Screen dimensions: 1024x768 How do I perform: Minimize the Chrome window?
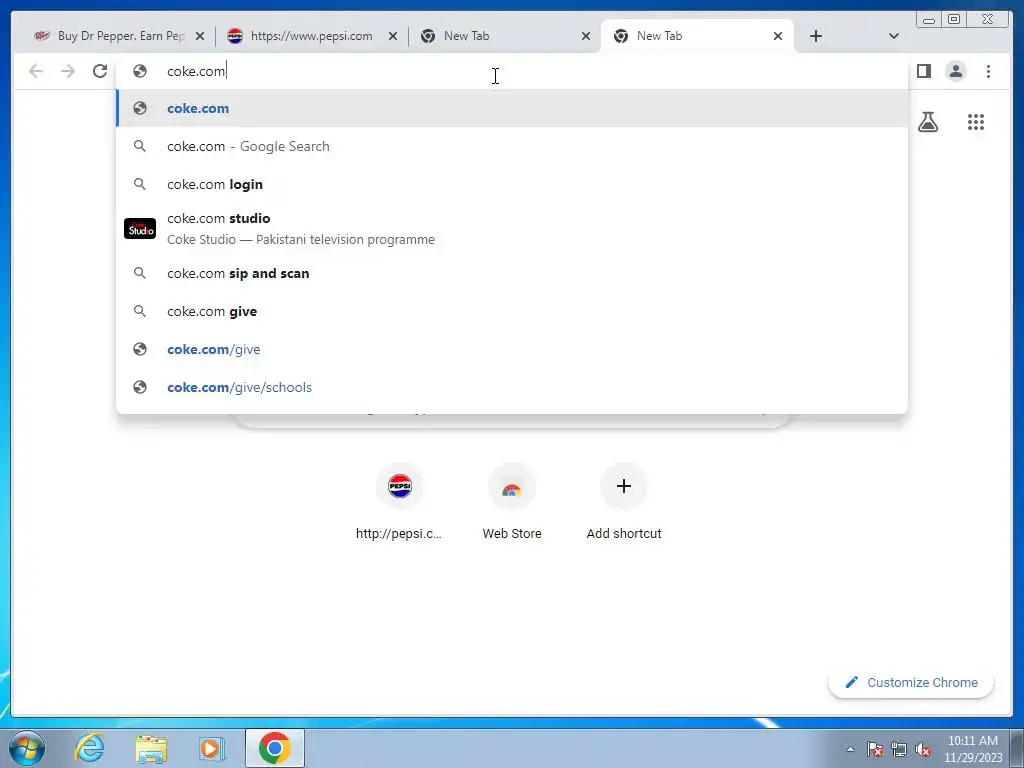pyautogui.click(x=929, y=19)
